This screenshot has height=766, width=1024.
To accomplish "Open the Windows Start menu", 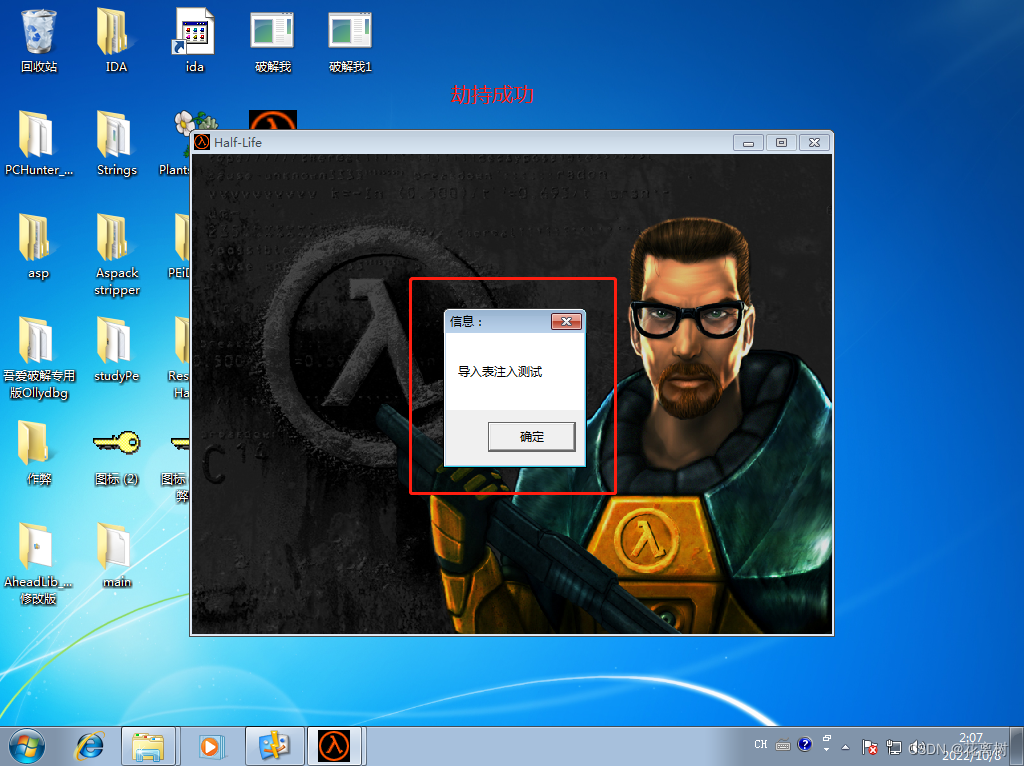I will tap(27, 746).
